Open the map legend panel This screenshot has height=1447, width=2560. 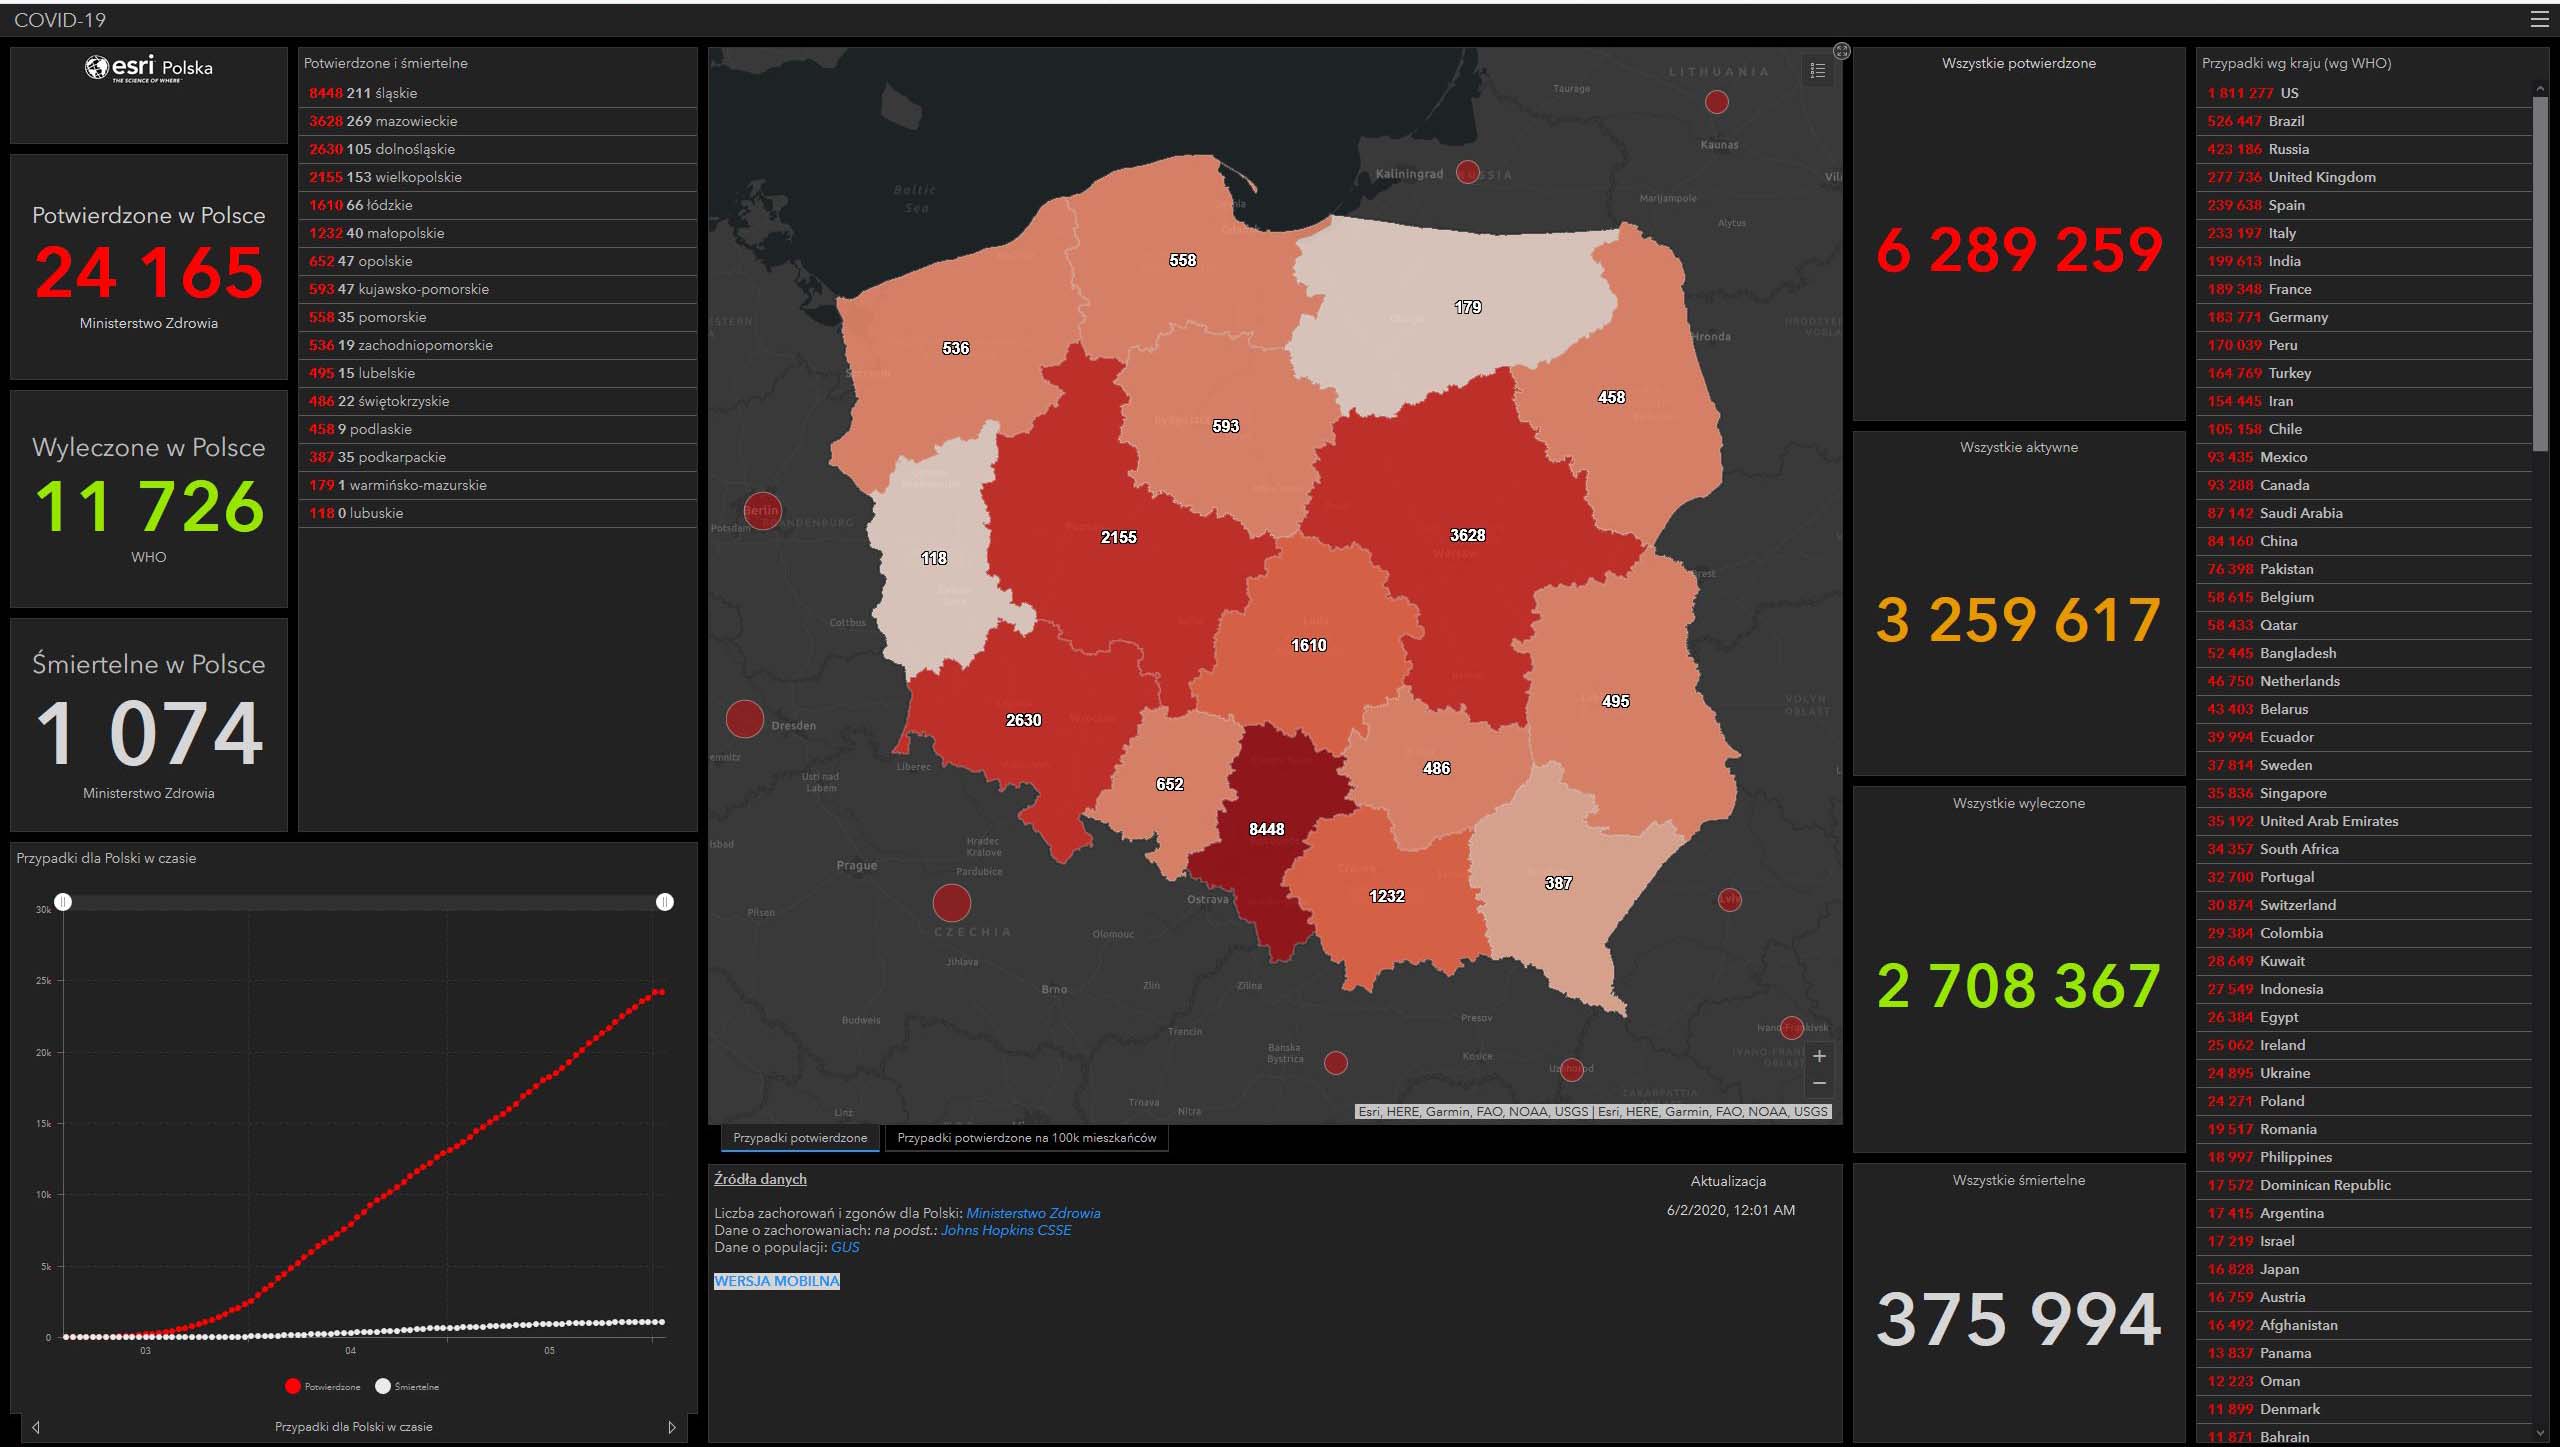[x=1818, y=71]
